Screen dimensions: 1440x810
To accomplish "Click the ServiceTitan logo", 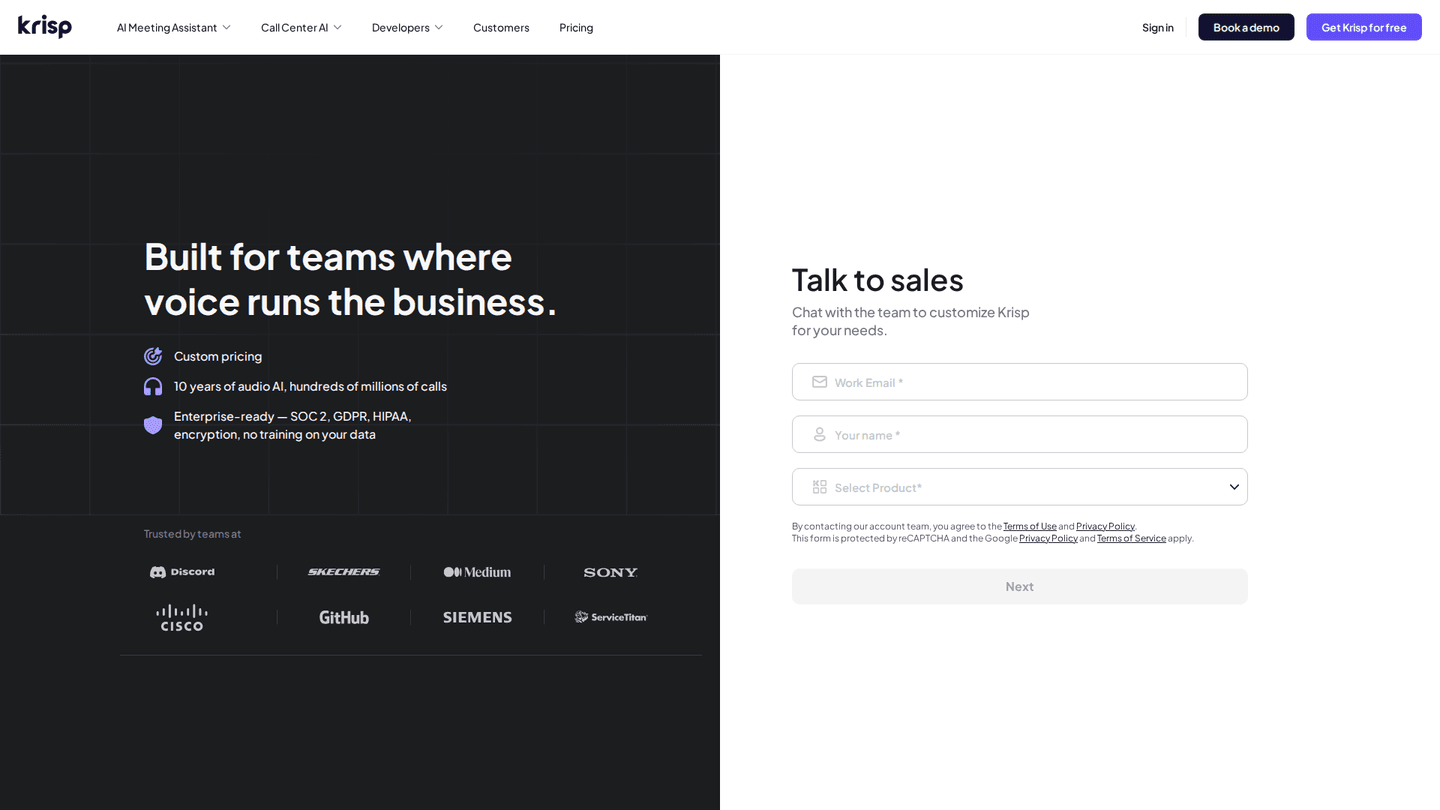I will 611,617.
